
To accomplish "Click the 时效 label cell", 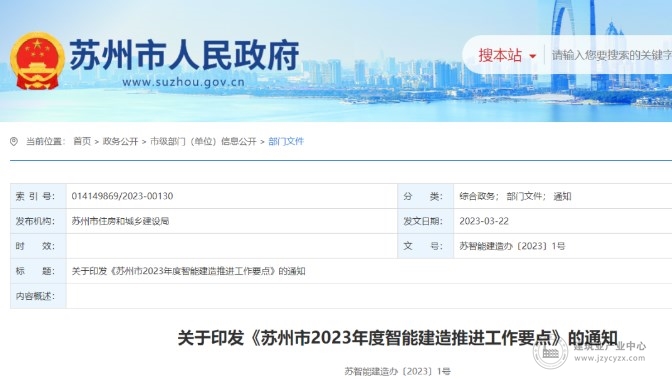I will (x=38, y=246).
